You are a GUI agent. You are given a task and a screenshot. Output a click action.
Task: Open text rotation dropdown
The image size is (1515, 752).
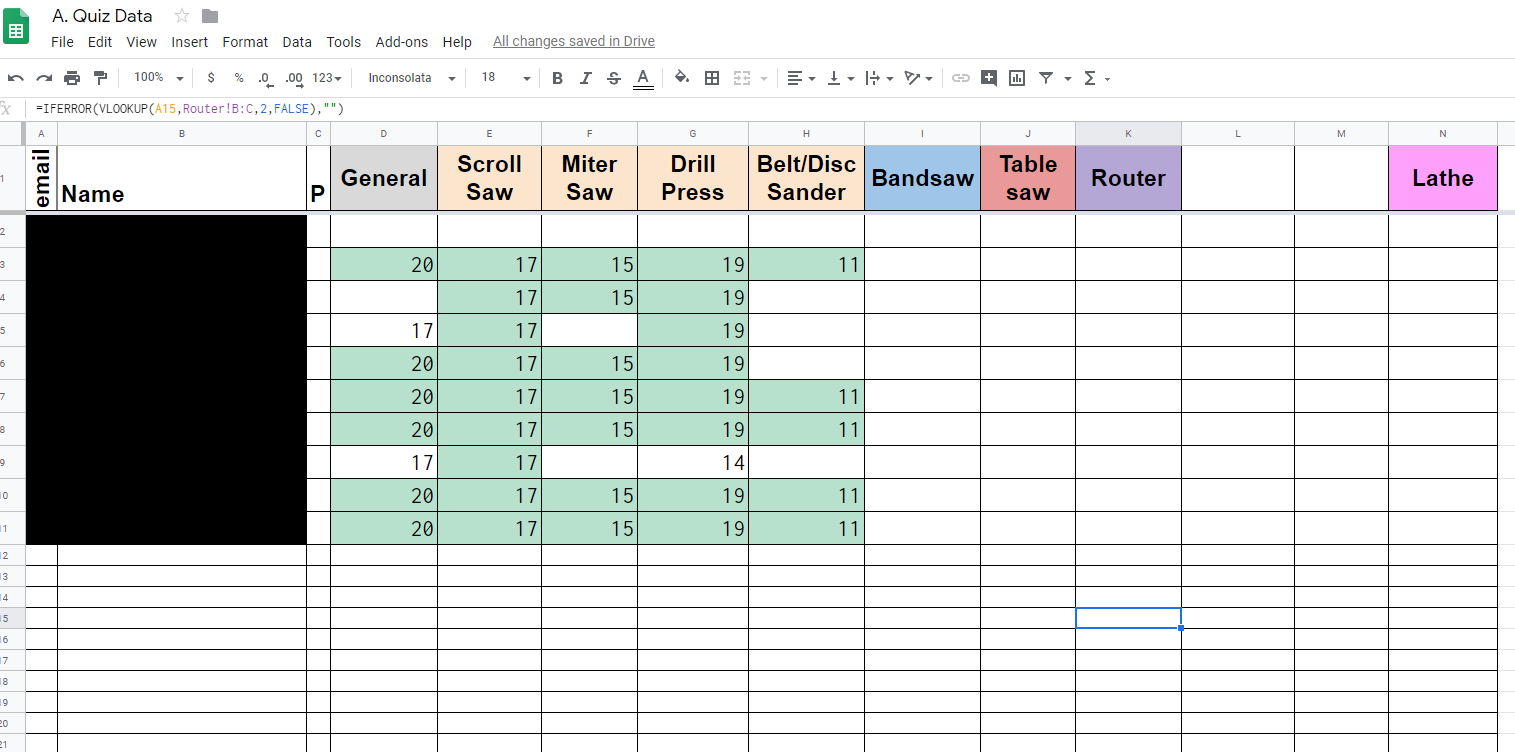coord(918,78)
